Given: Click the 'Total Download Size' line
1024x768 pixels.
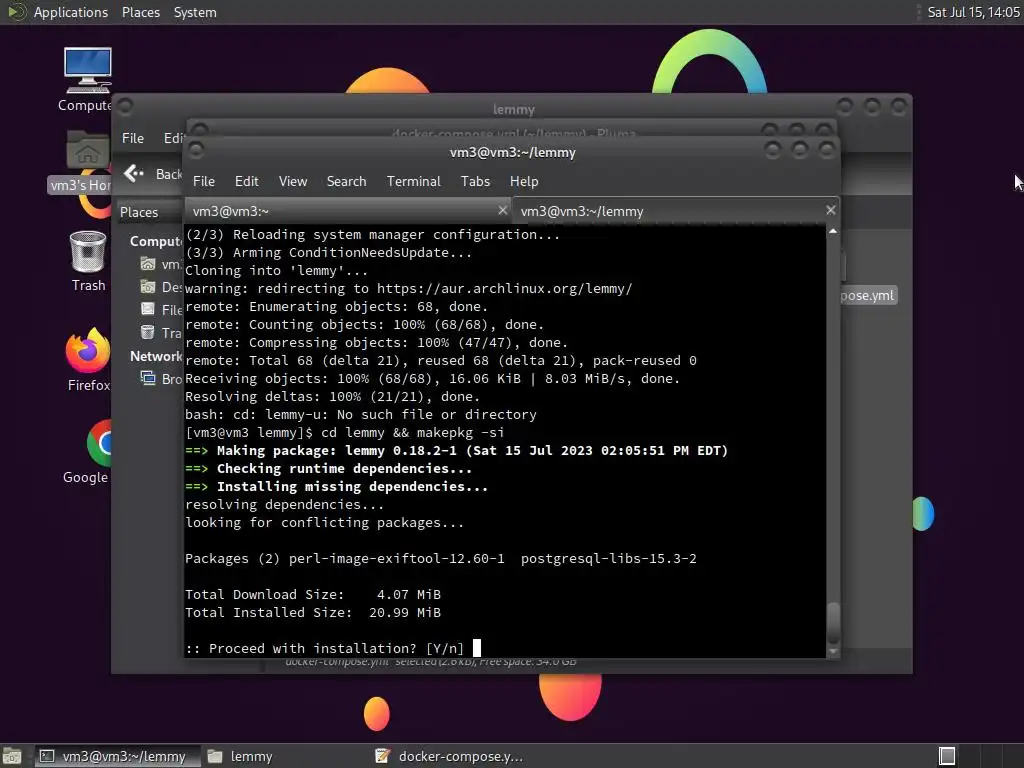Looking at the screenshot, I should (x=313, y=594).
